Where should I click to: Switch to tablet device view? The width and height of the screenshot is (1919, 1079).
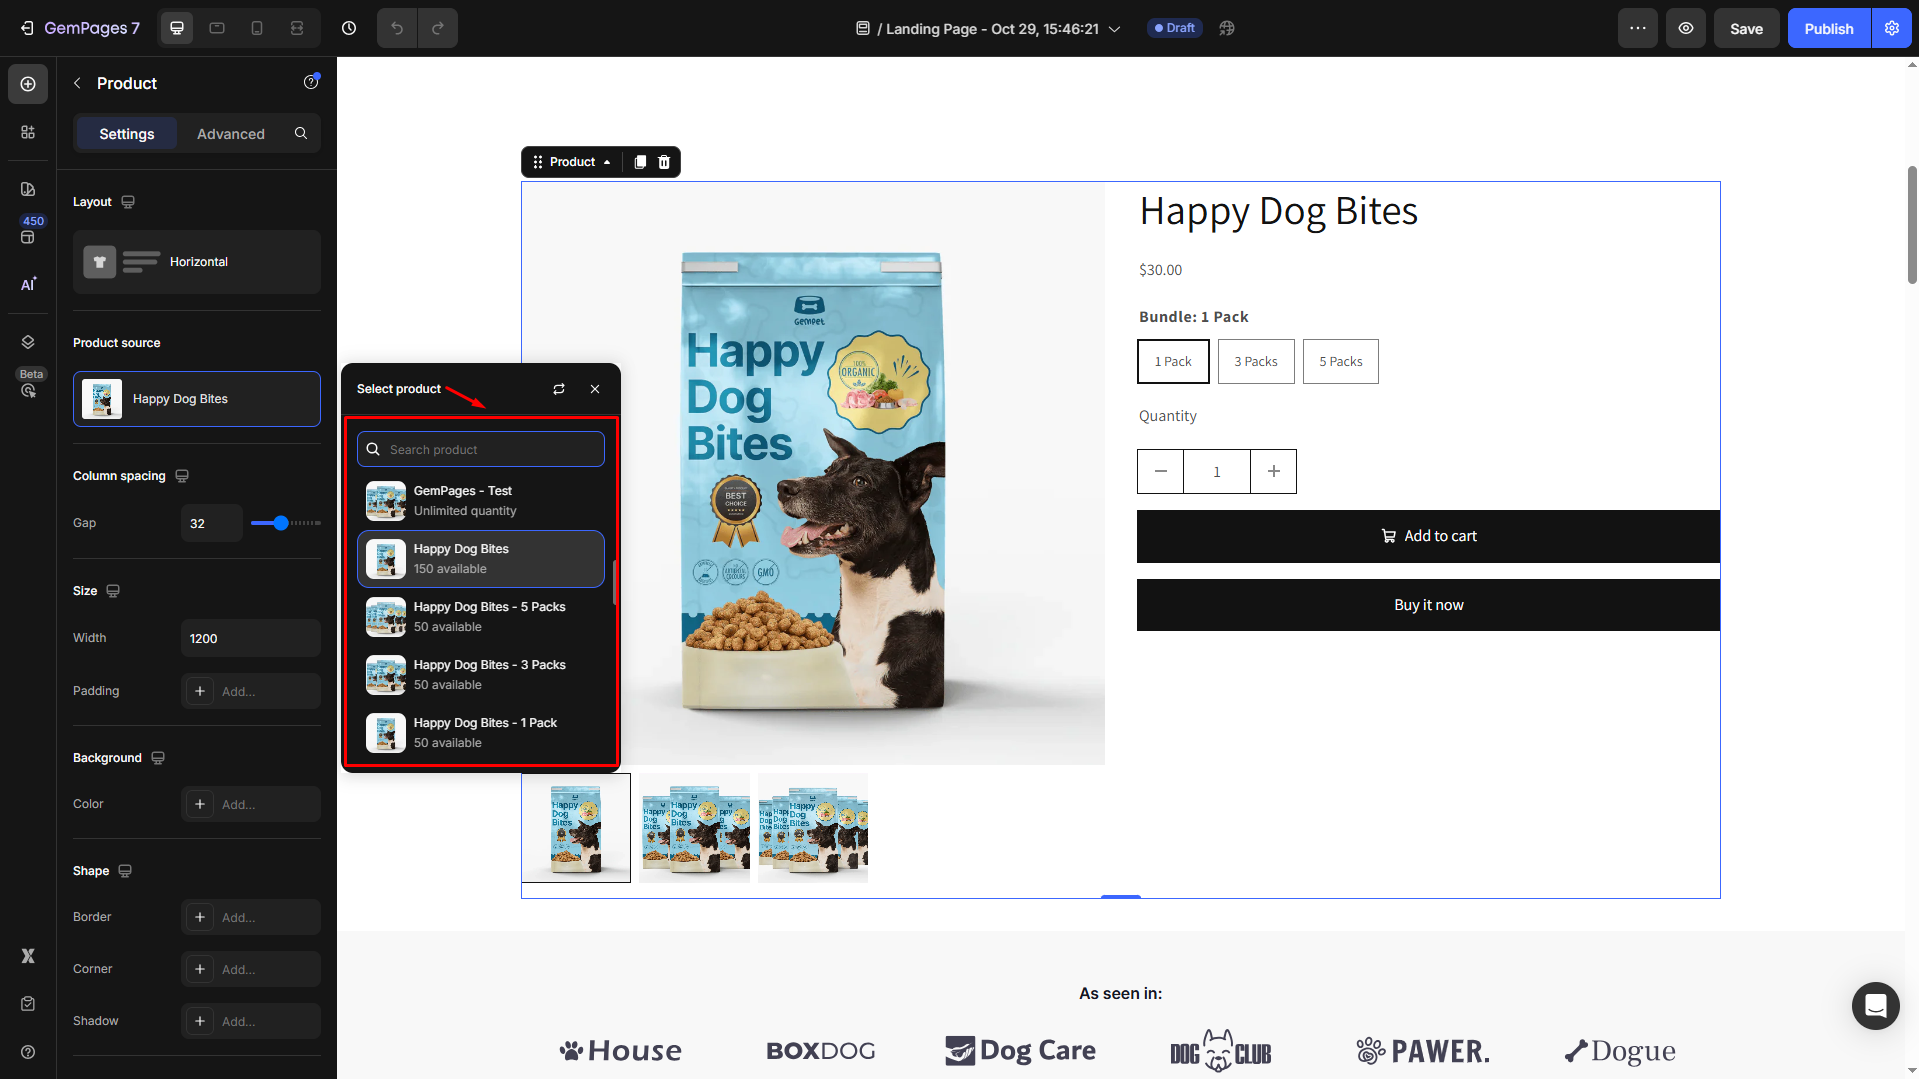pos(217,28)
